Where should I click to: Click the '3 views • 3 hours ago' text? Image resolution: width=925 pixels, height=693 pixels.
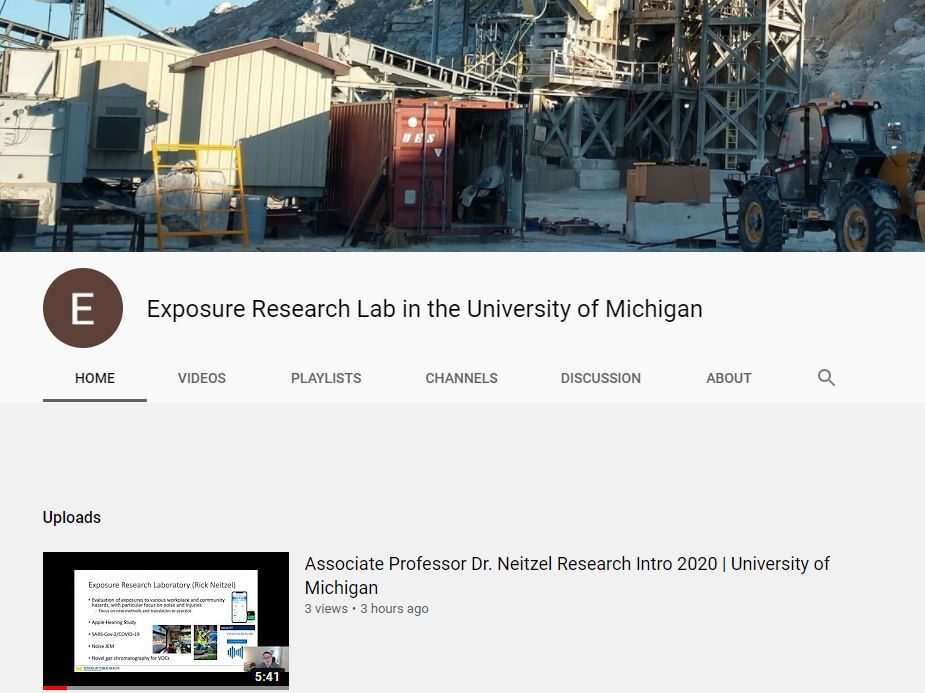366,608
